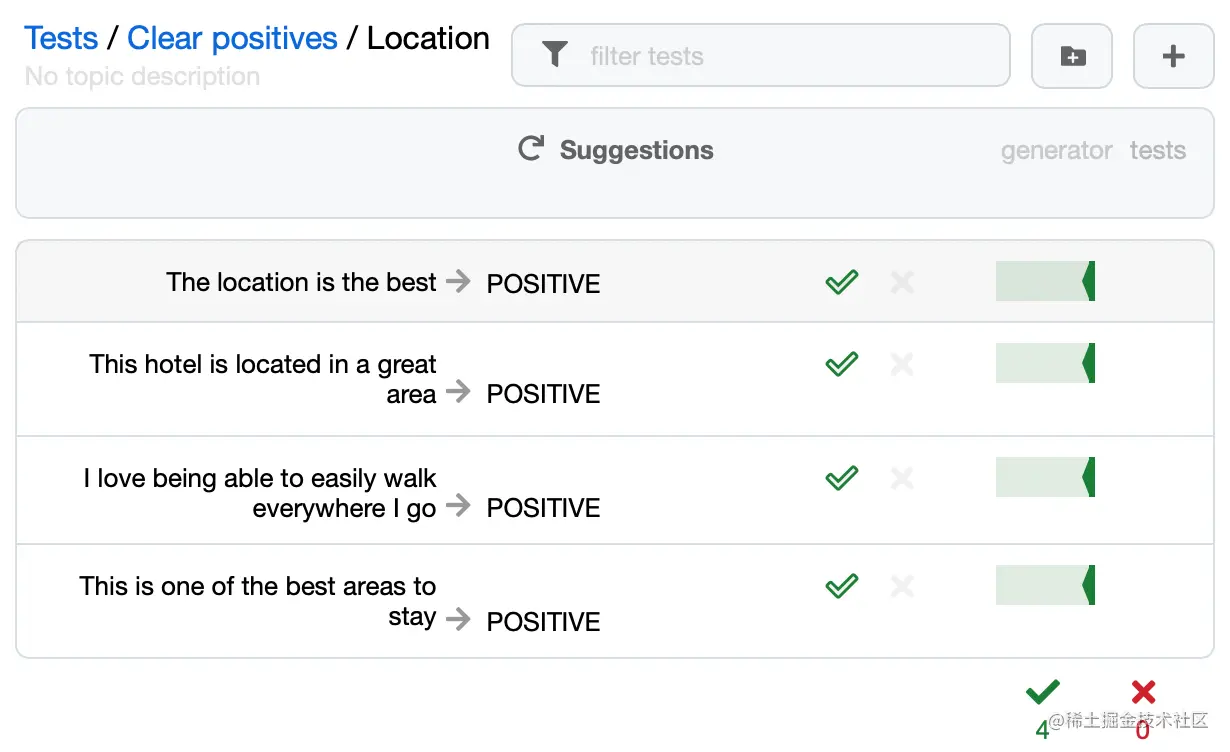1230x752 pixels.
Task: Click score bar for 'The location is the best'
Action: (1045, 281)
